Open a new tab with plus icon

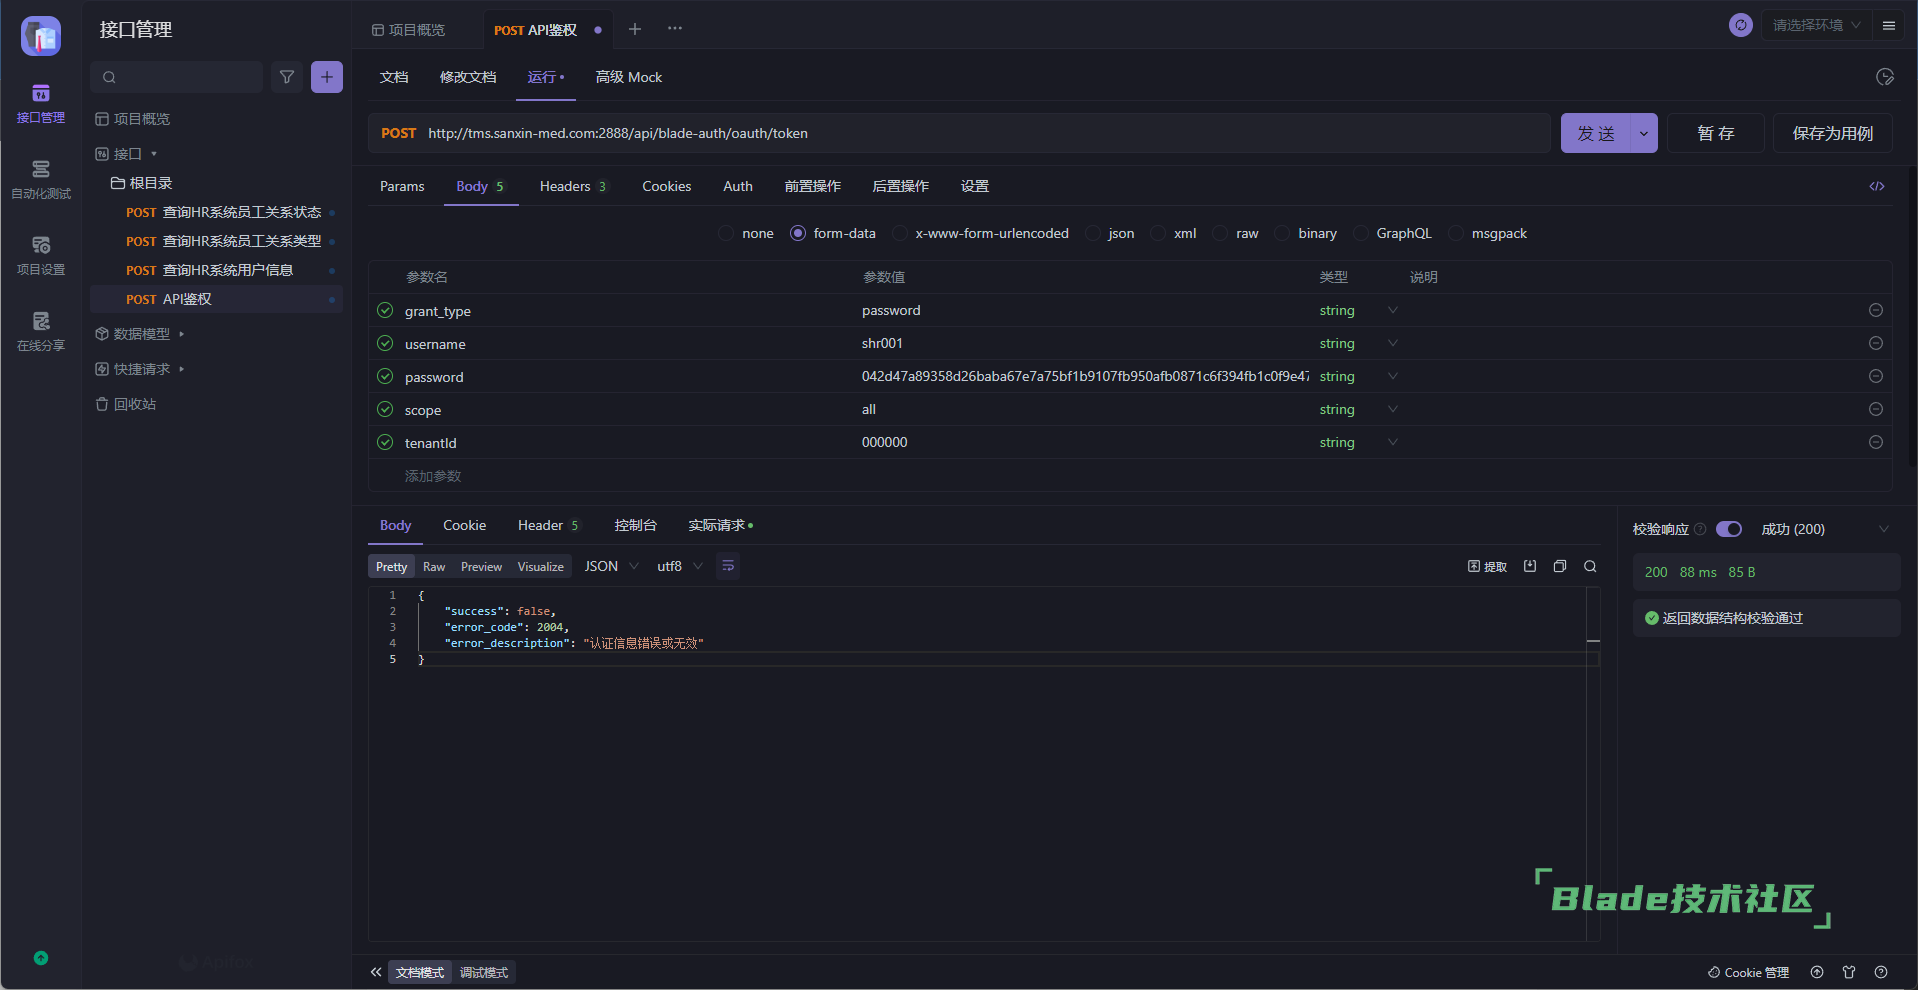pos(635,29)
